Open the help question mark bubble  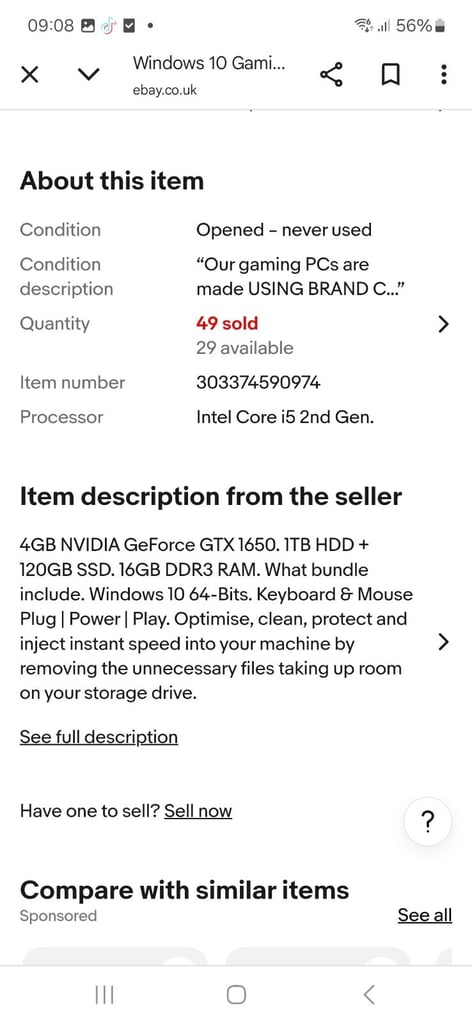point(428,822)
